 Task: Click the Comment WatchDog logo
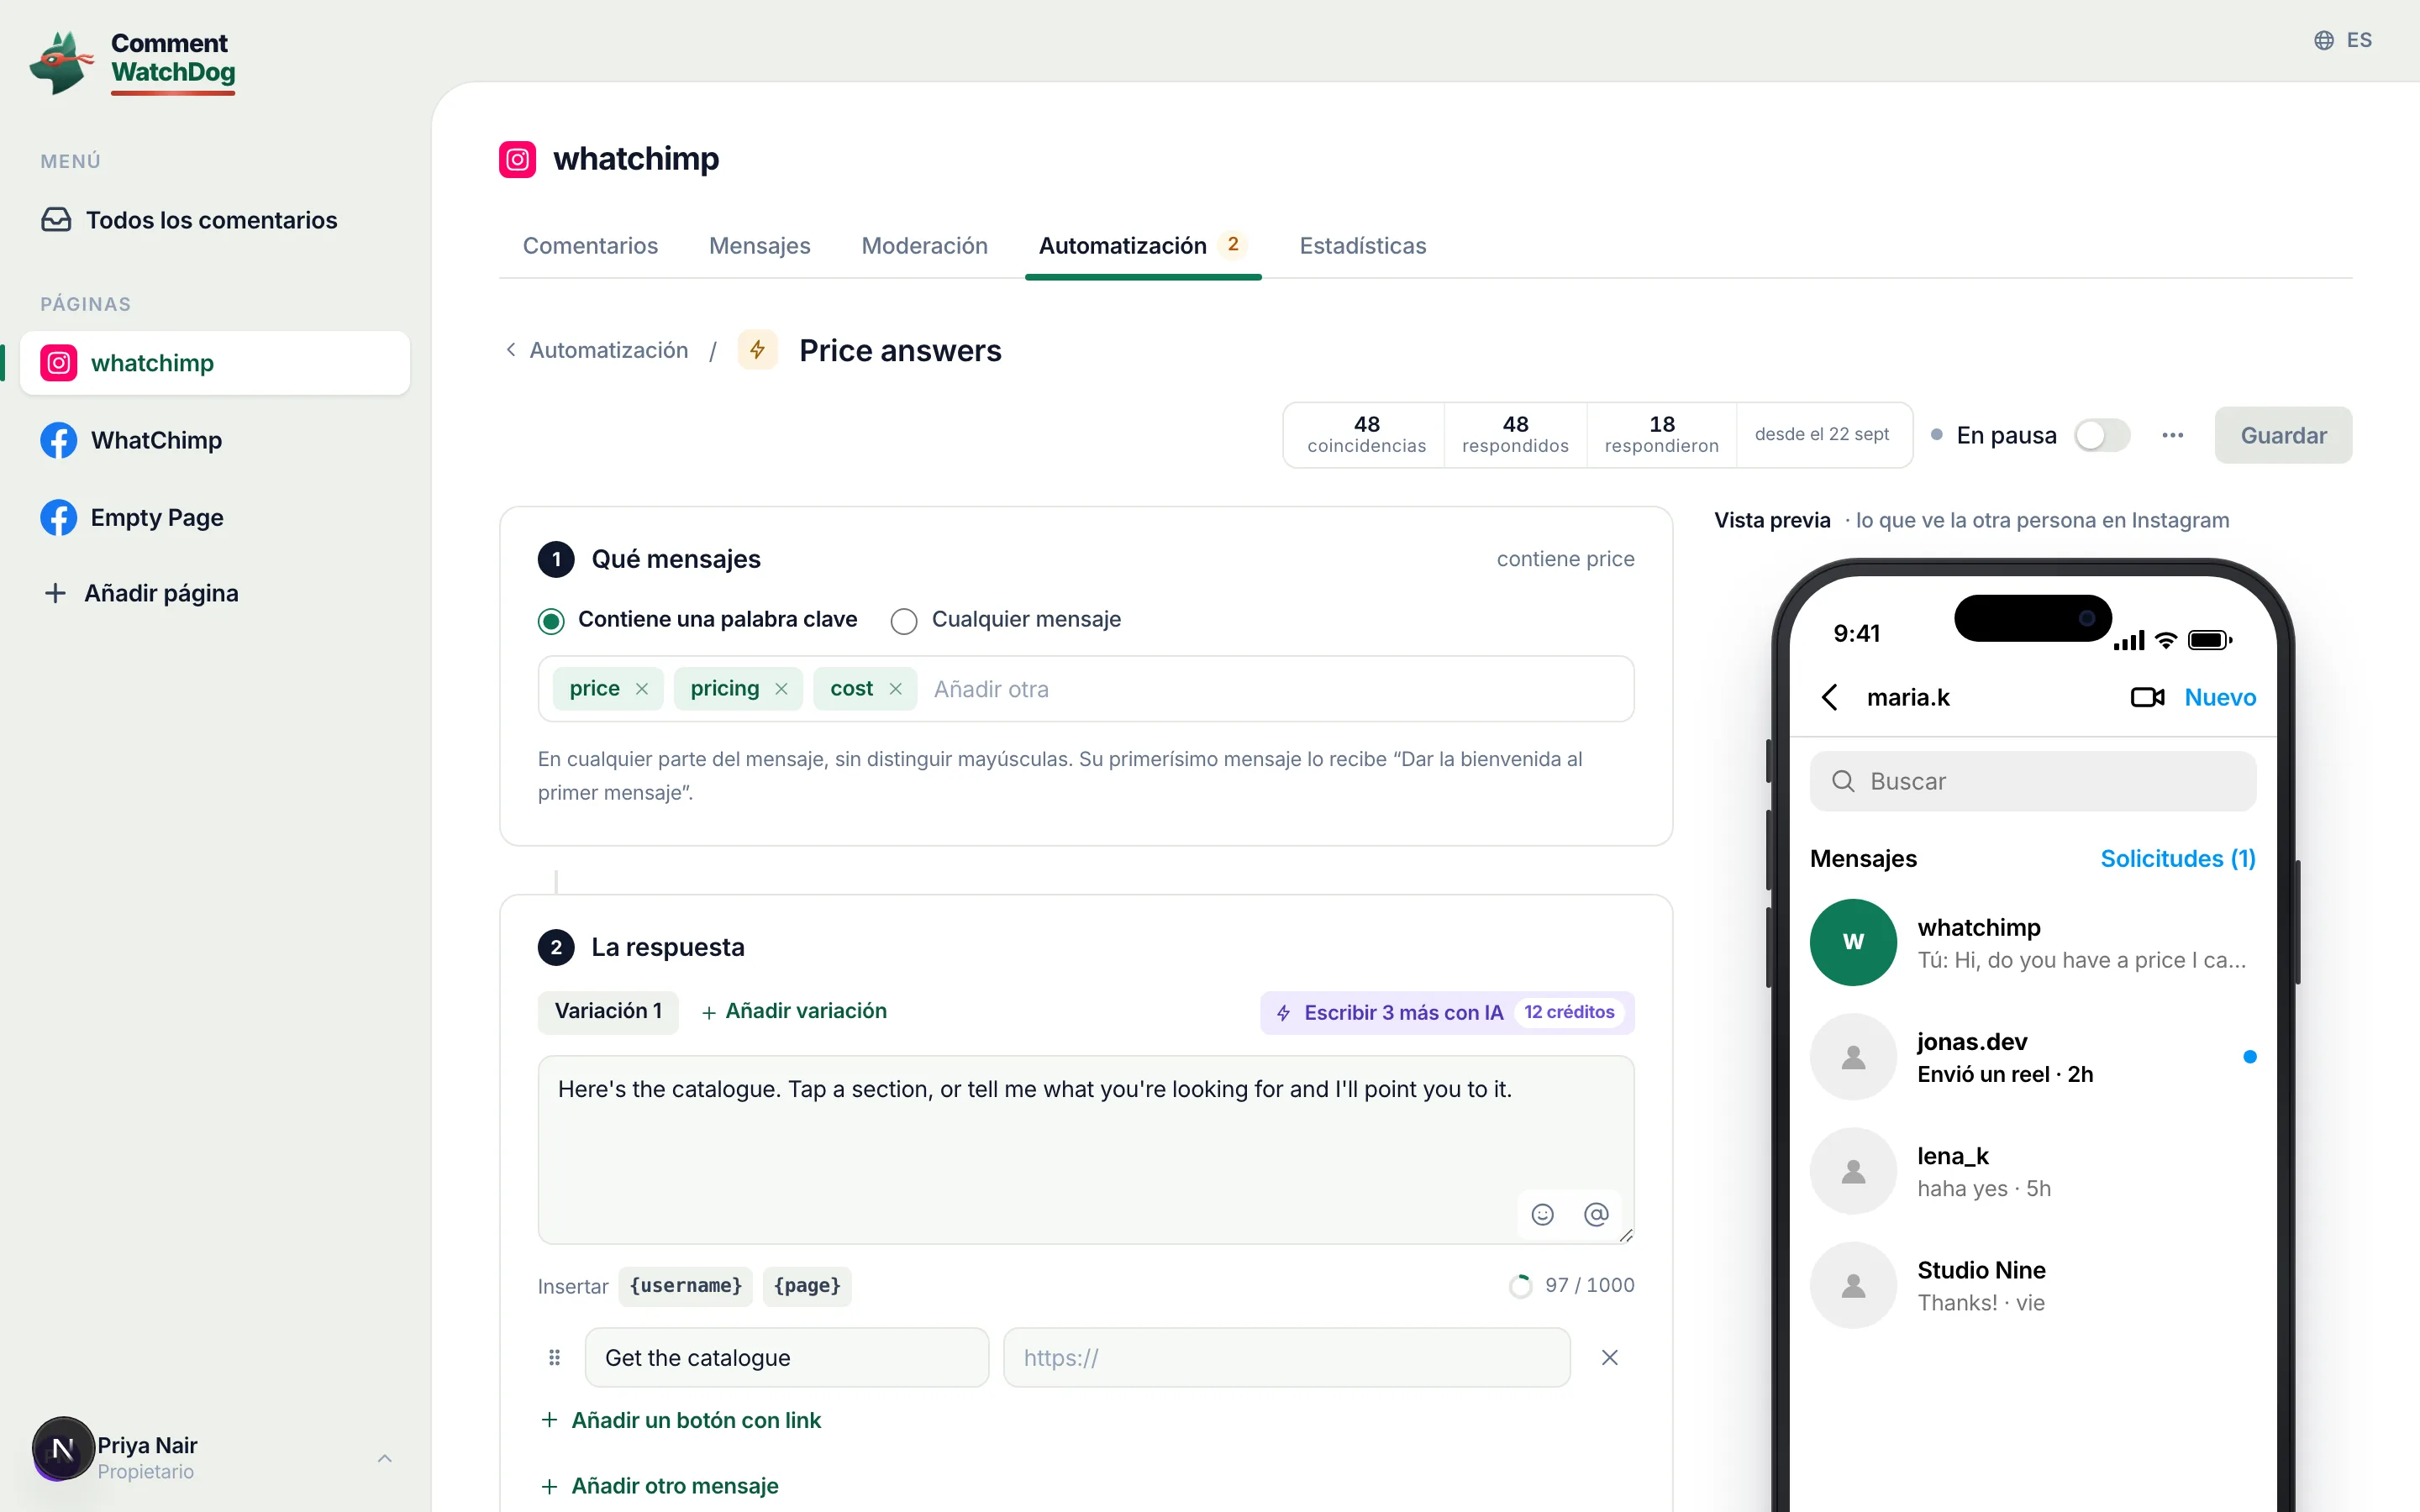(x=133, y=62)
